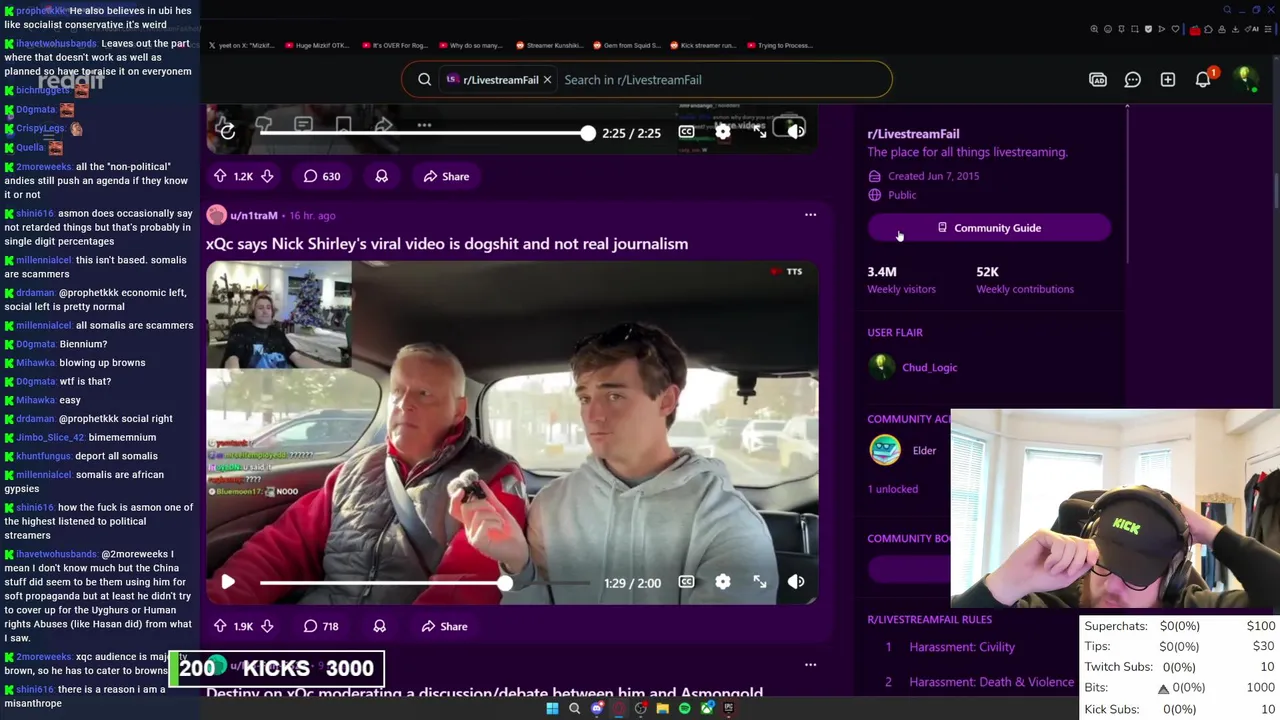This screenshot has width=1280, height=720.
Task: Mute the 2:00 video volume
Action: pyautogui.click(x=796, y=582)
